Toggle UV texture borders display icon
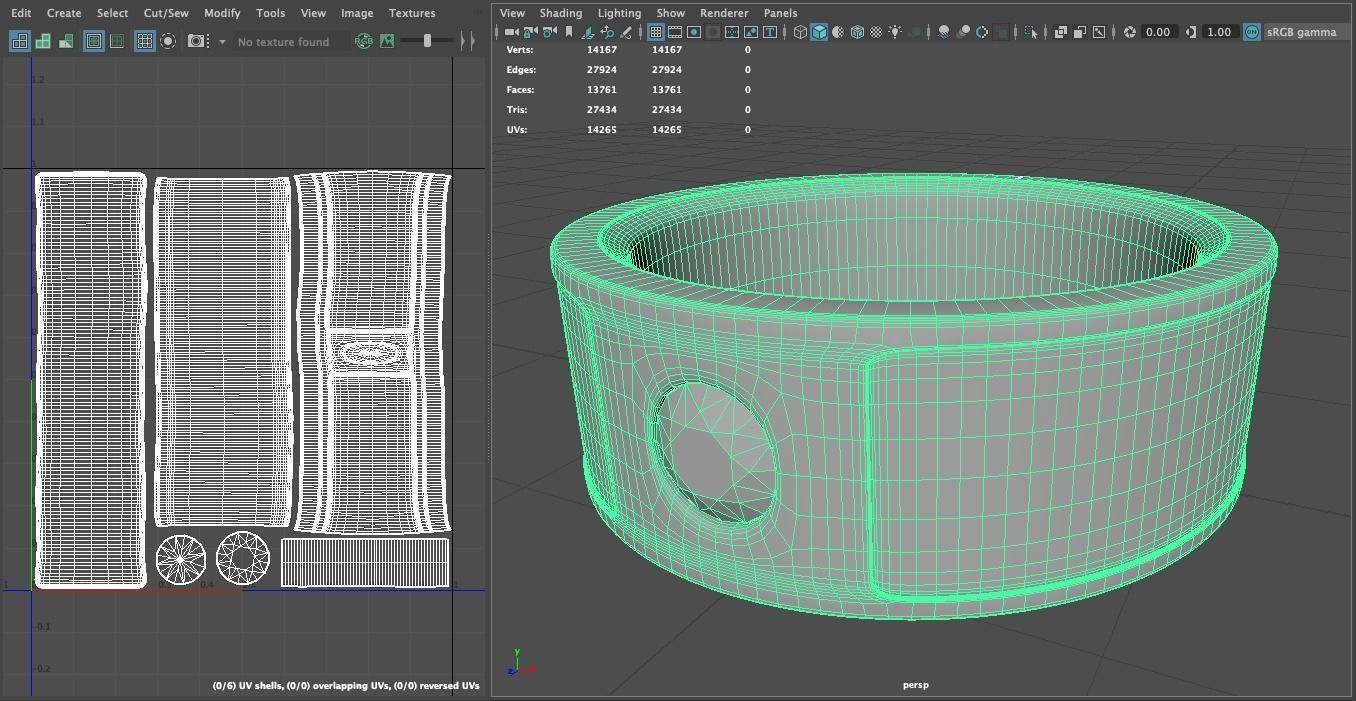Screen dimensions: 1356x701 pos(94,41)
